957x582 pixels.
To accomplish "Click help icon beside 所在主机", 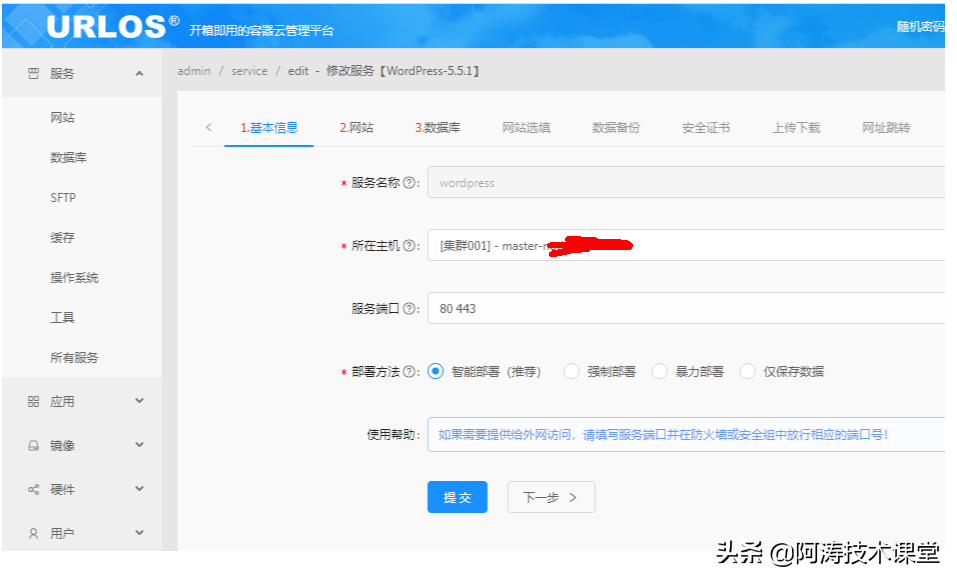I will [410, 245].
